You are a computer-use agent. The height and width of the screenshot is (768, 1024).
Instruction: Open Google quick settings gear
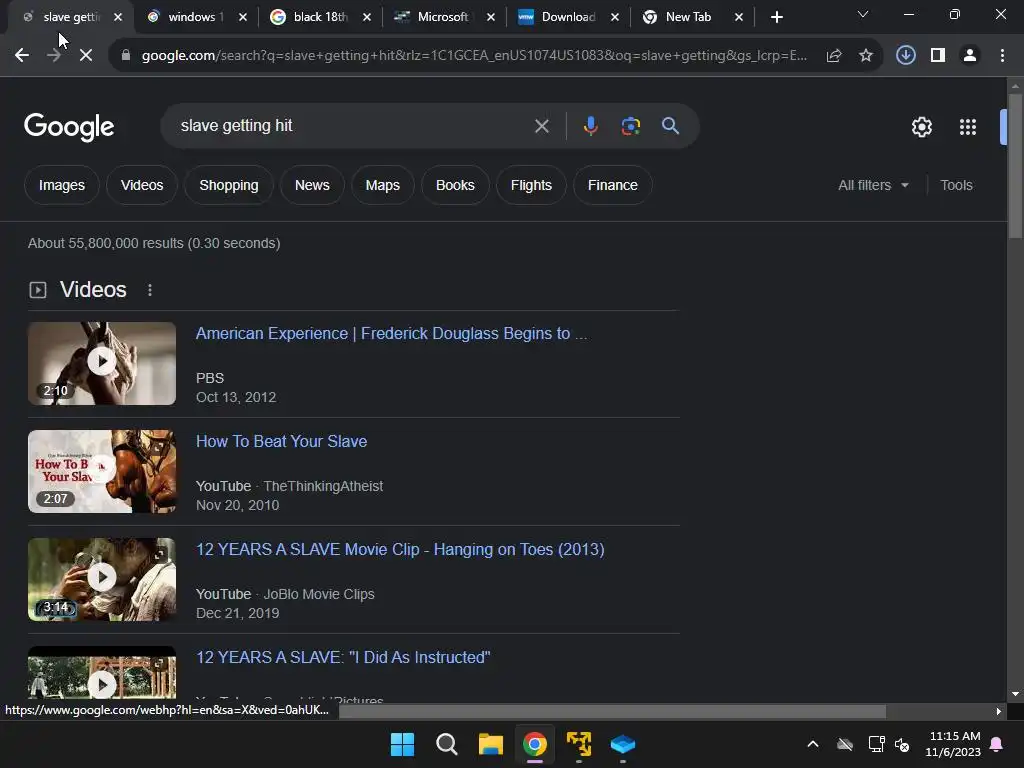tap(921, 127)
